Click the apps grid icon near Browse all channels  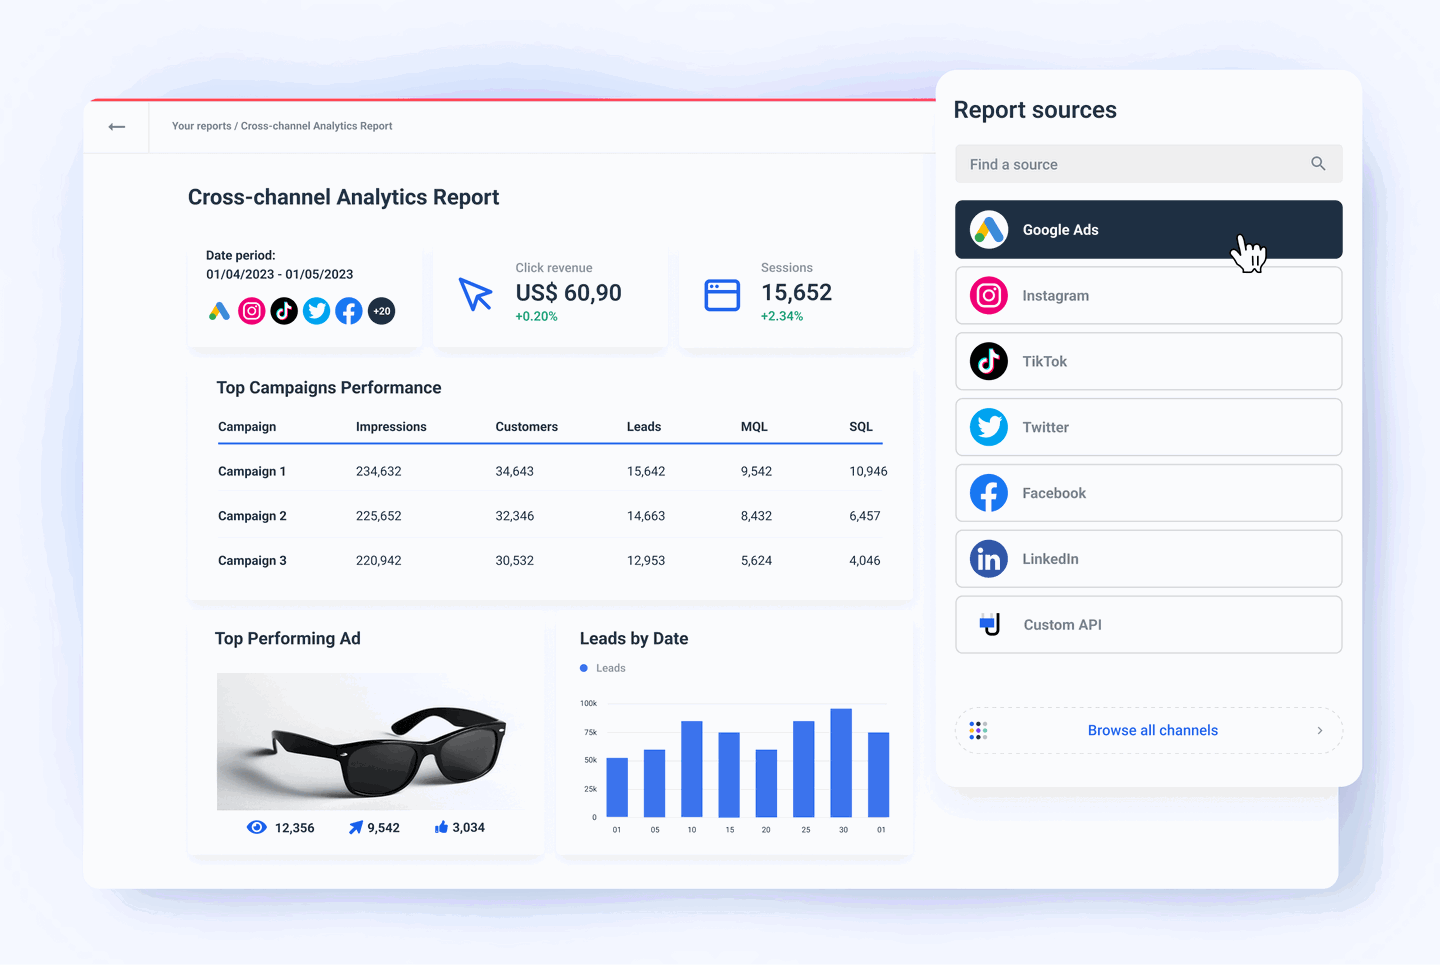pyautogui.click(x=978, y=730)
